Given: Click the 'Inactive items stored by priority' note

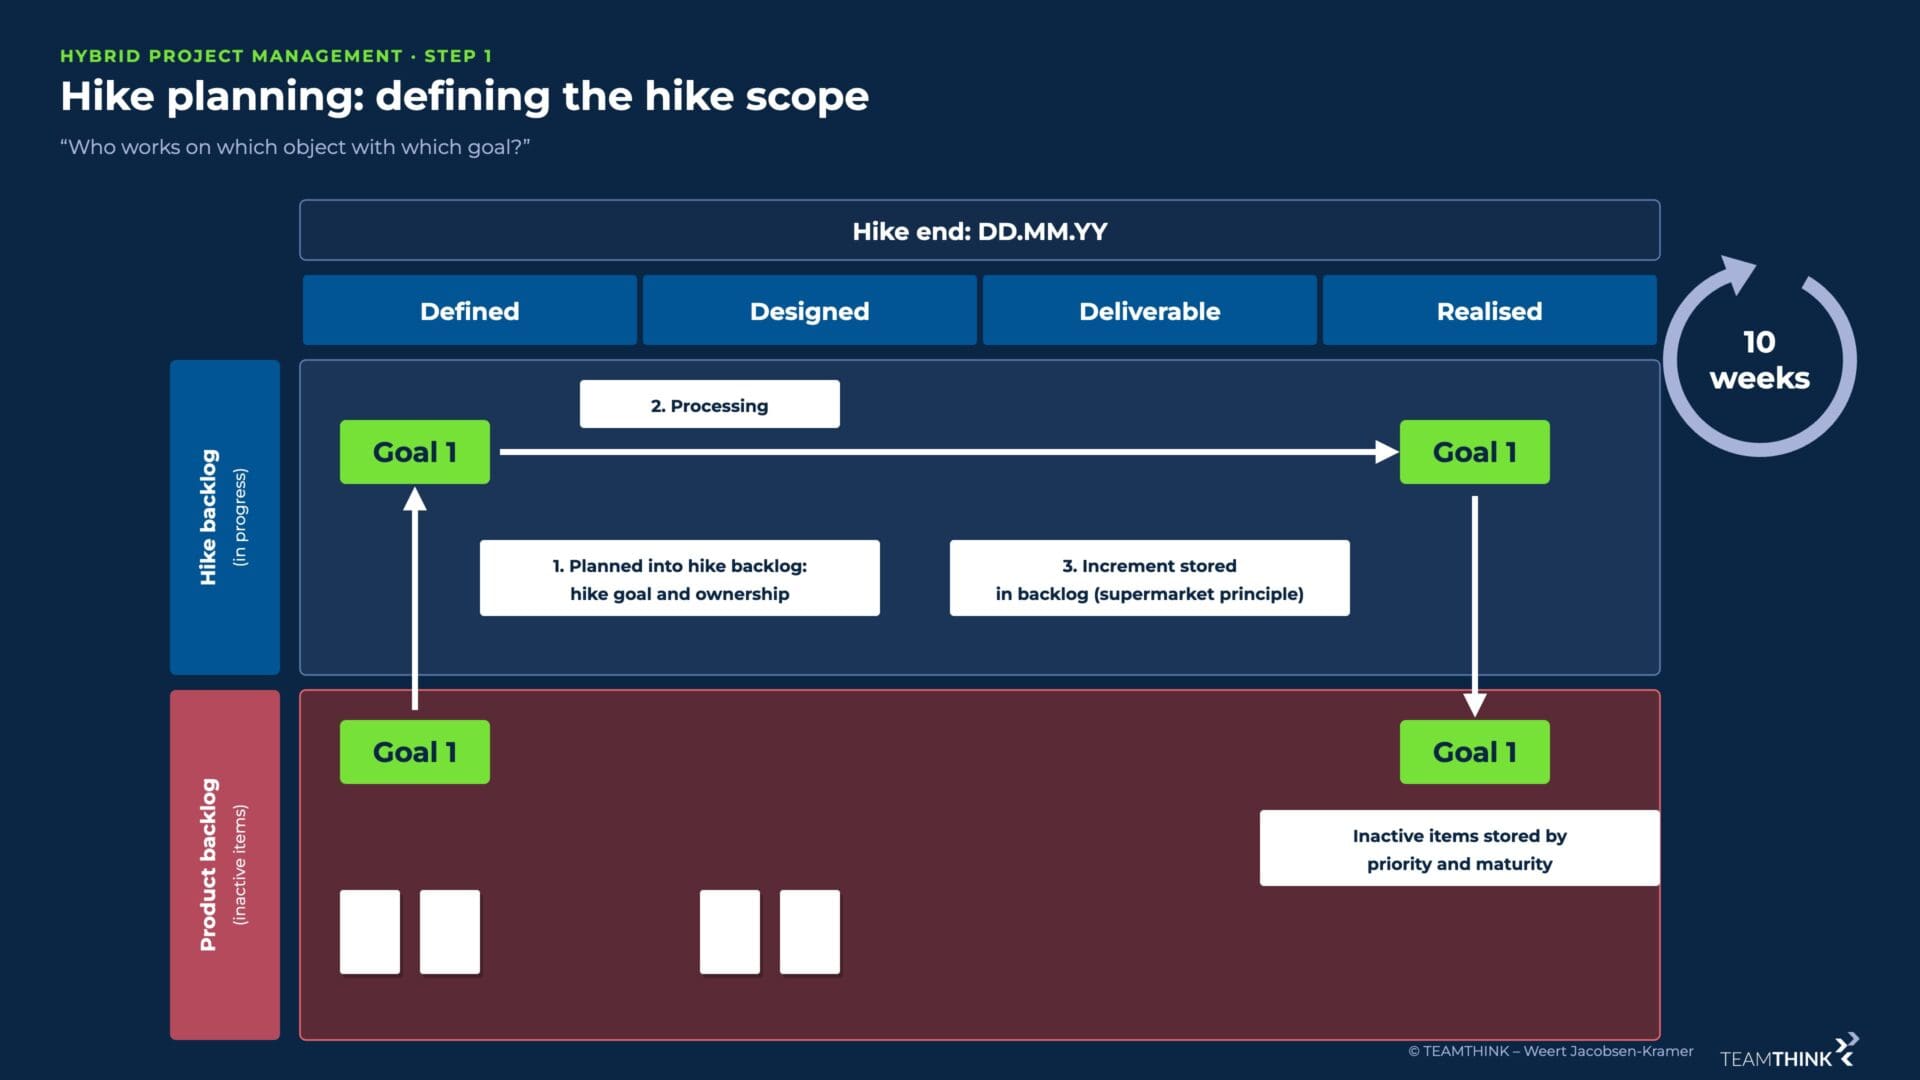Looking at the screenshot, I should click(x=1460, y=849).
